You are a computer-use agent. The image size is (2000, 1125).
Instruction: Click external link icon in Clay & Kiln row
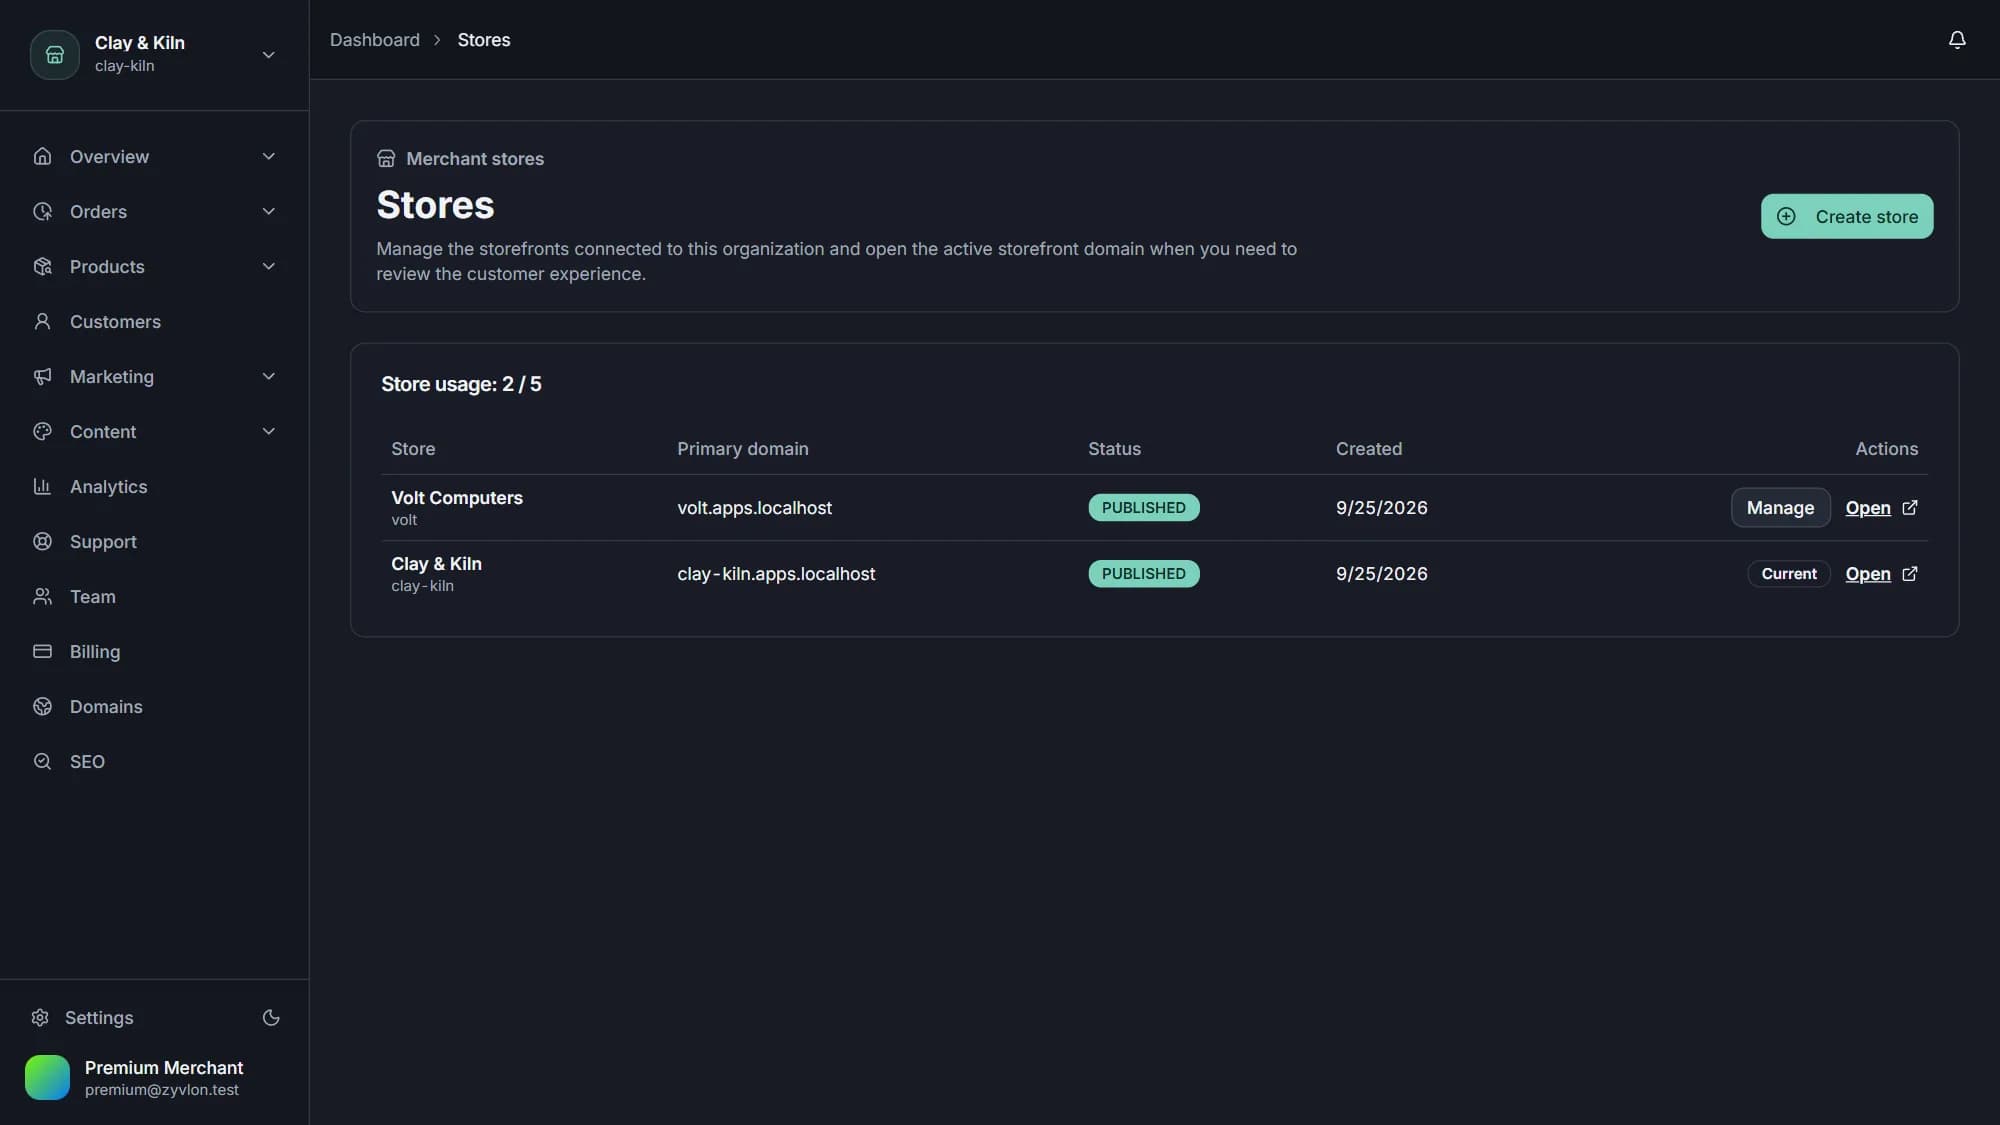[x=1909, y=573]
